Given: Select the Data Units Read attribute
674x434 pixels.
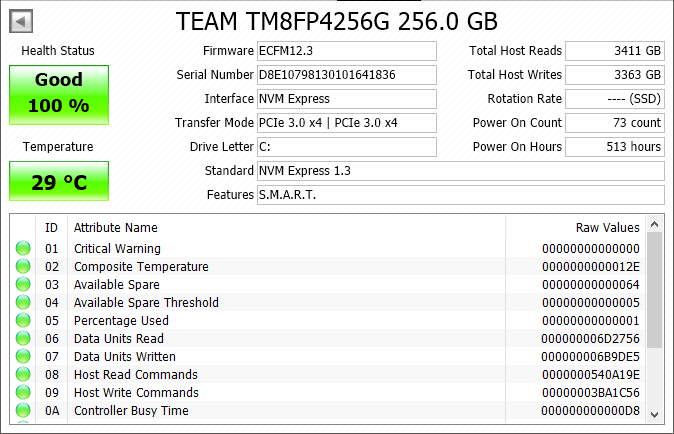Looking at the screenshot, I should pos(119,339).
